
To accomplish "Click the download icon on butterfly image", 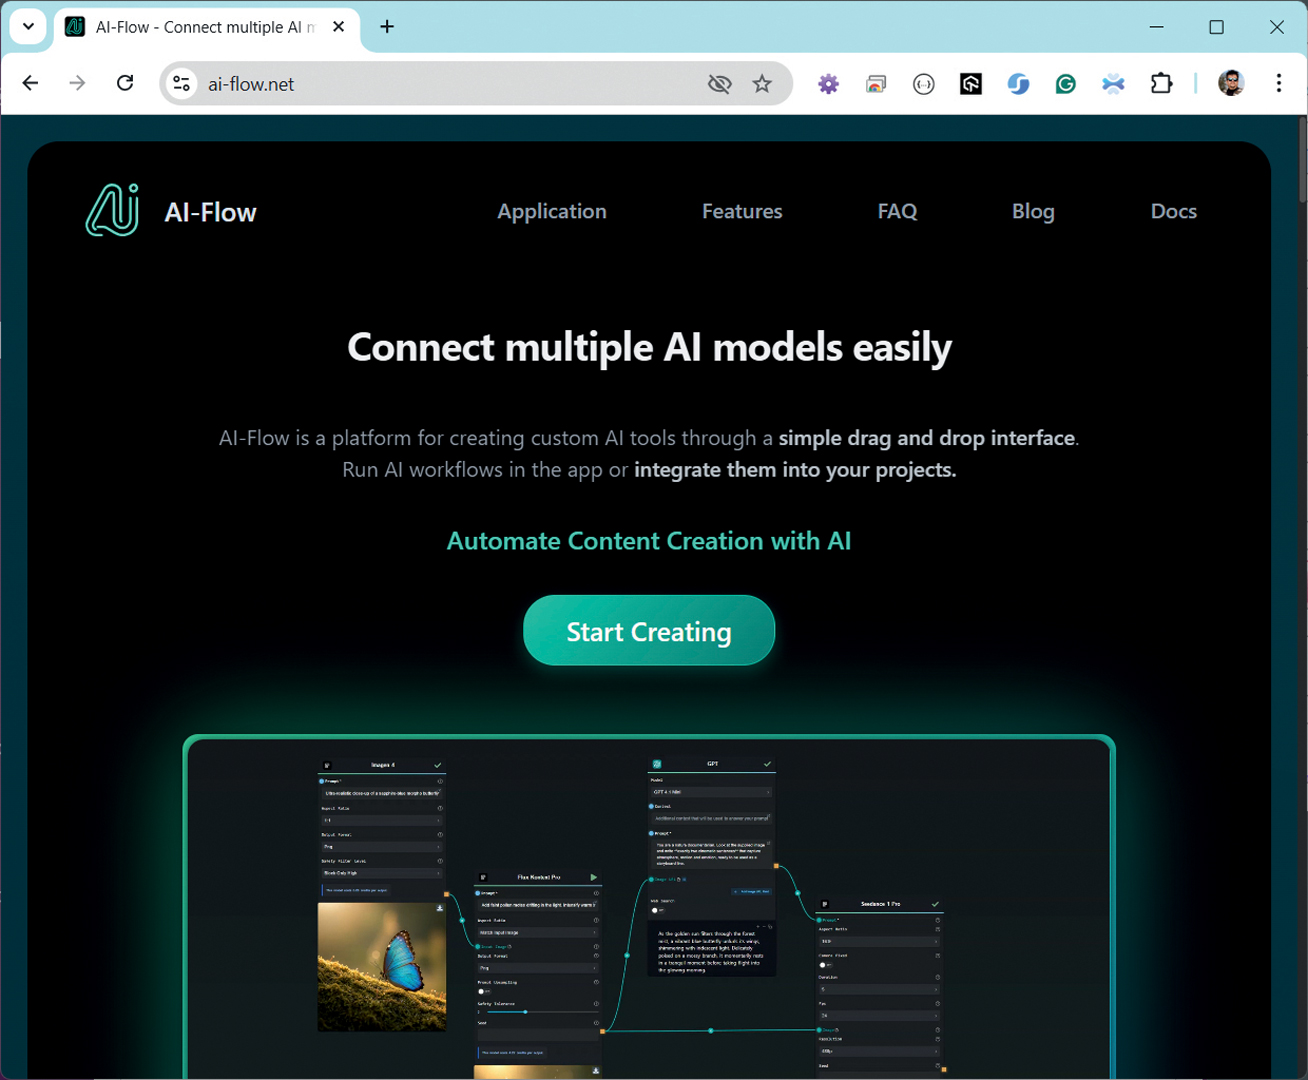I will point(439,908).
